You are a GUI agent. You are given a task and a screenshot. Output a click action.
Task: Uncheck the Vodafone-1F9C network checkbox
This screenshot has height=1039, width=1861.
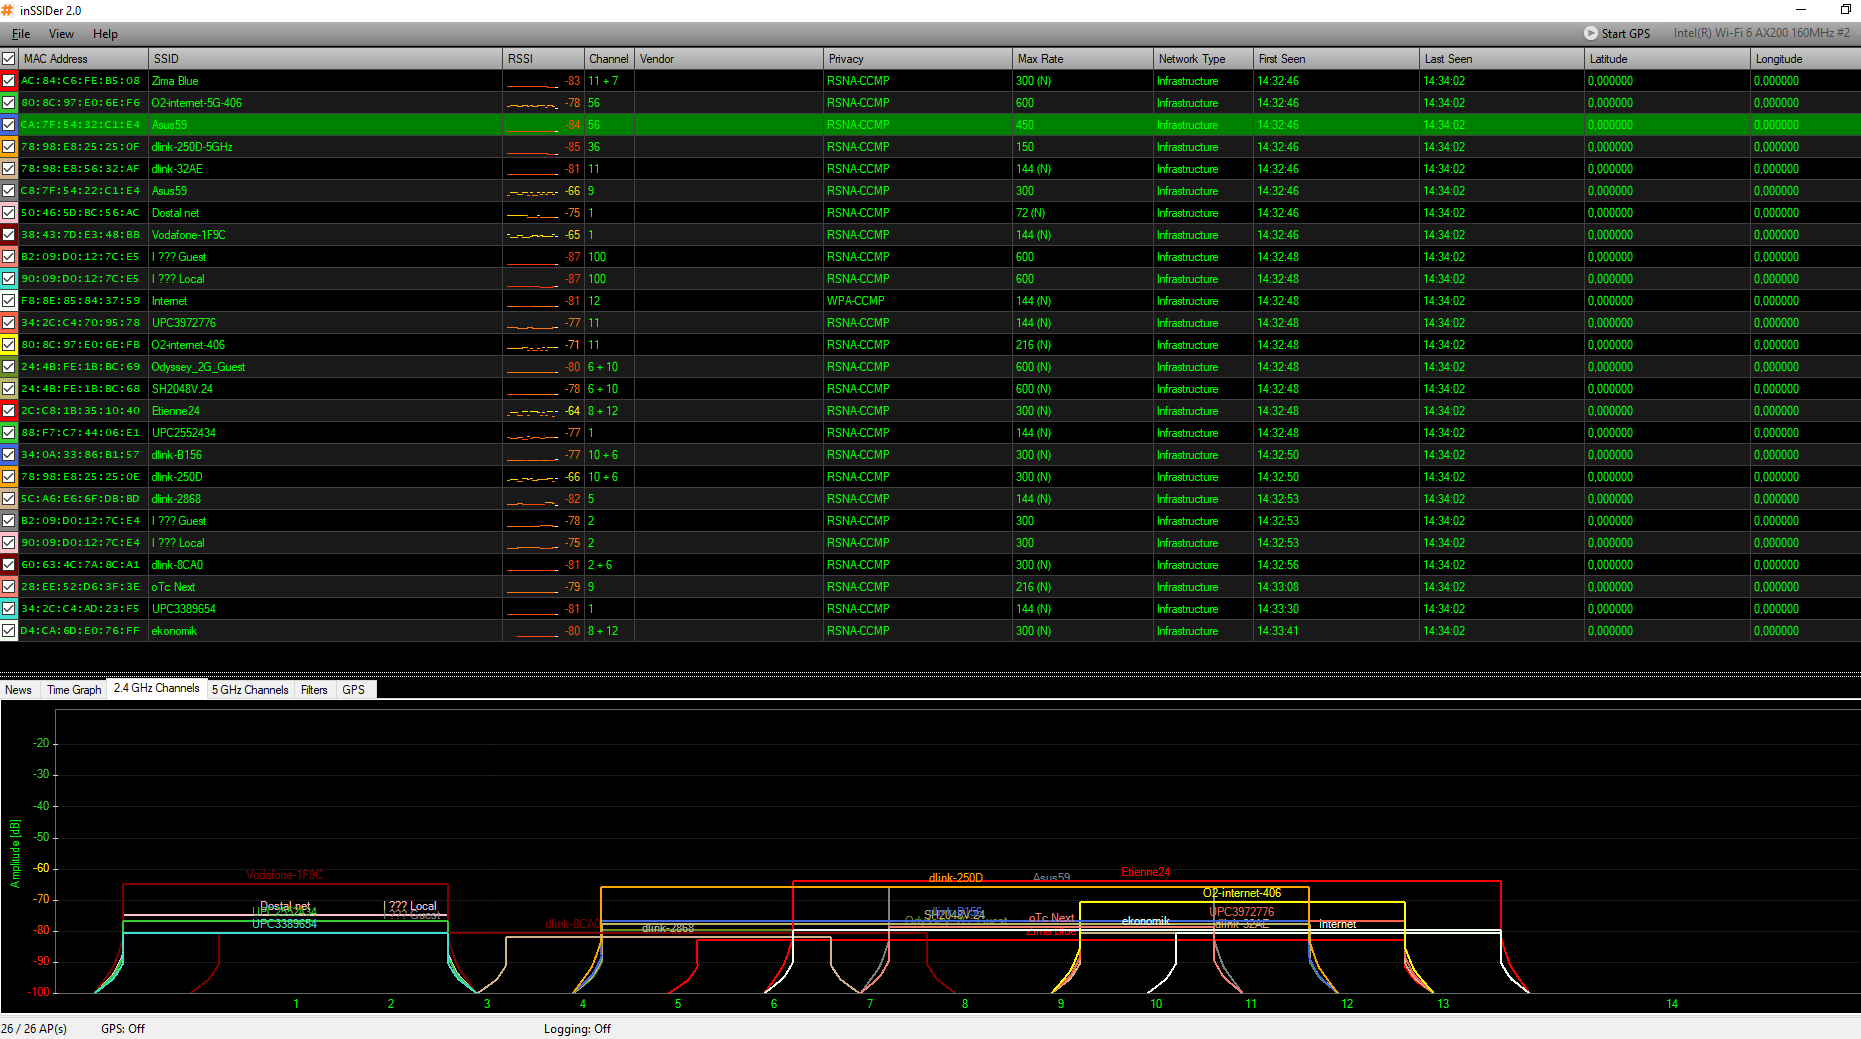click(x=9, y=235)
